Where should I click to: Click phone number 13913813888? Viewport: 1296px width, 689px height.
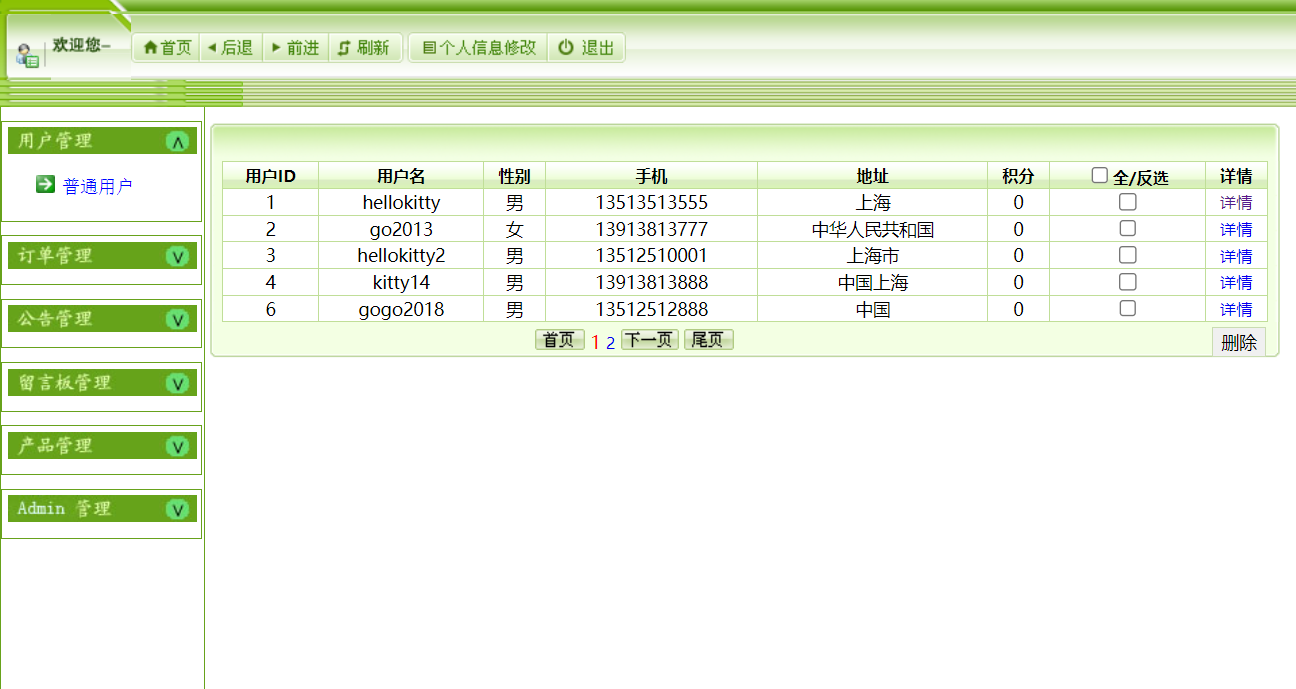[651, 283]
